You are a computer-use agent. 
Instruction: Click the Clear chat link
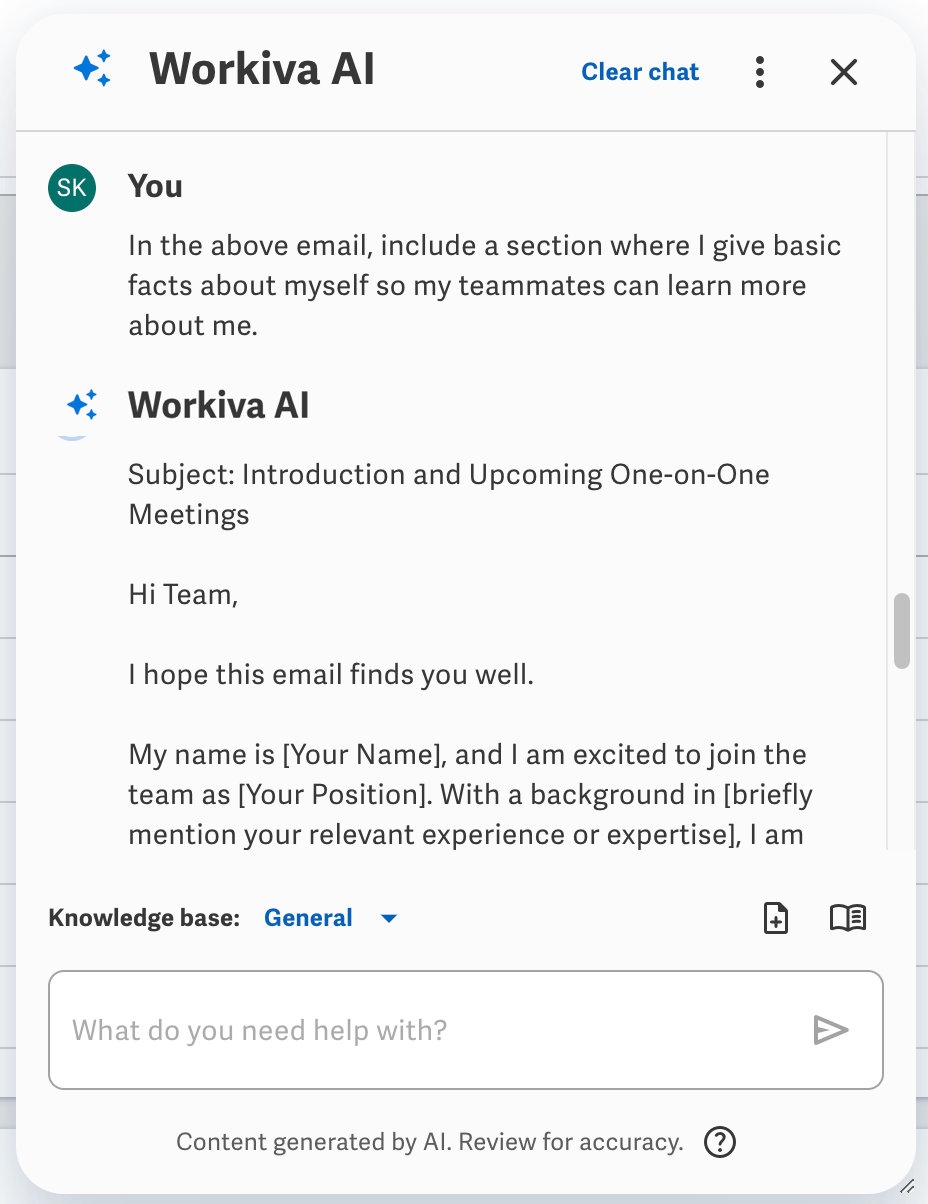click(x=640, y=72)
